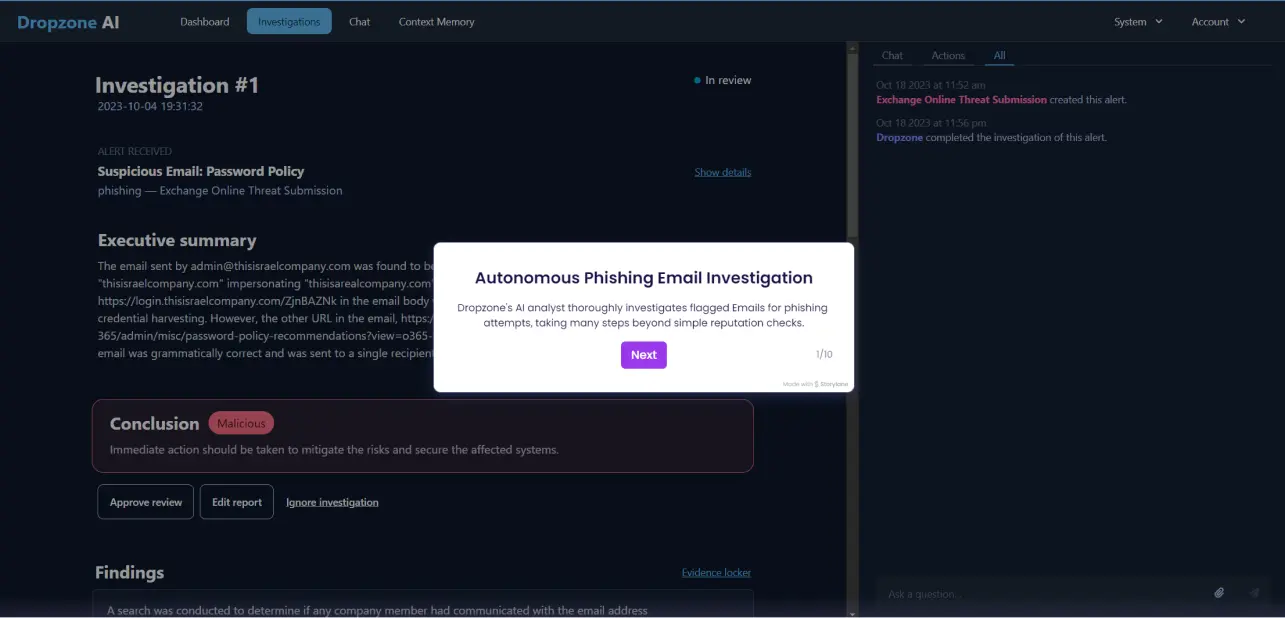Click the Autonomous Phishing Email Investigation title

point(644,278)
